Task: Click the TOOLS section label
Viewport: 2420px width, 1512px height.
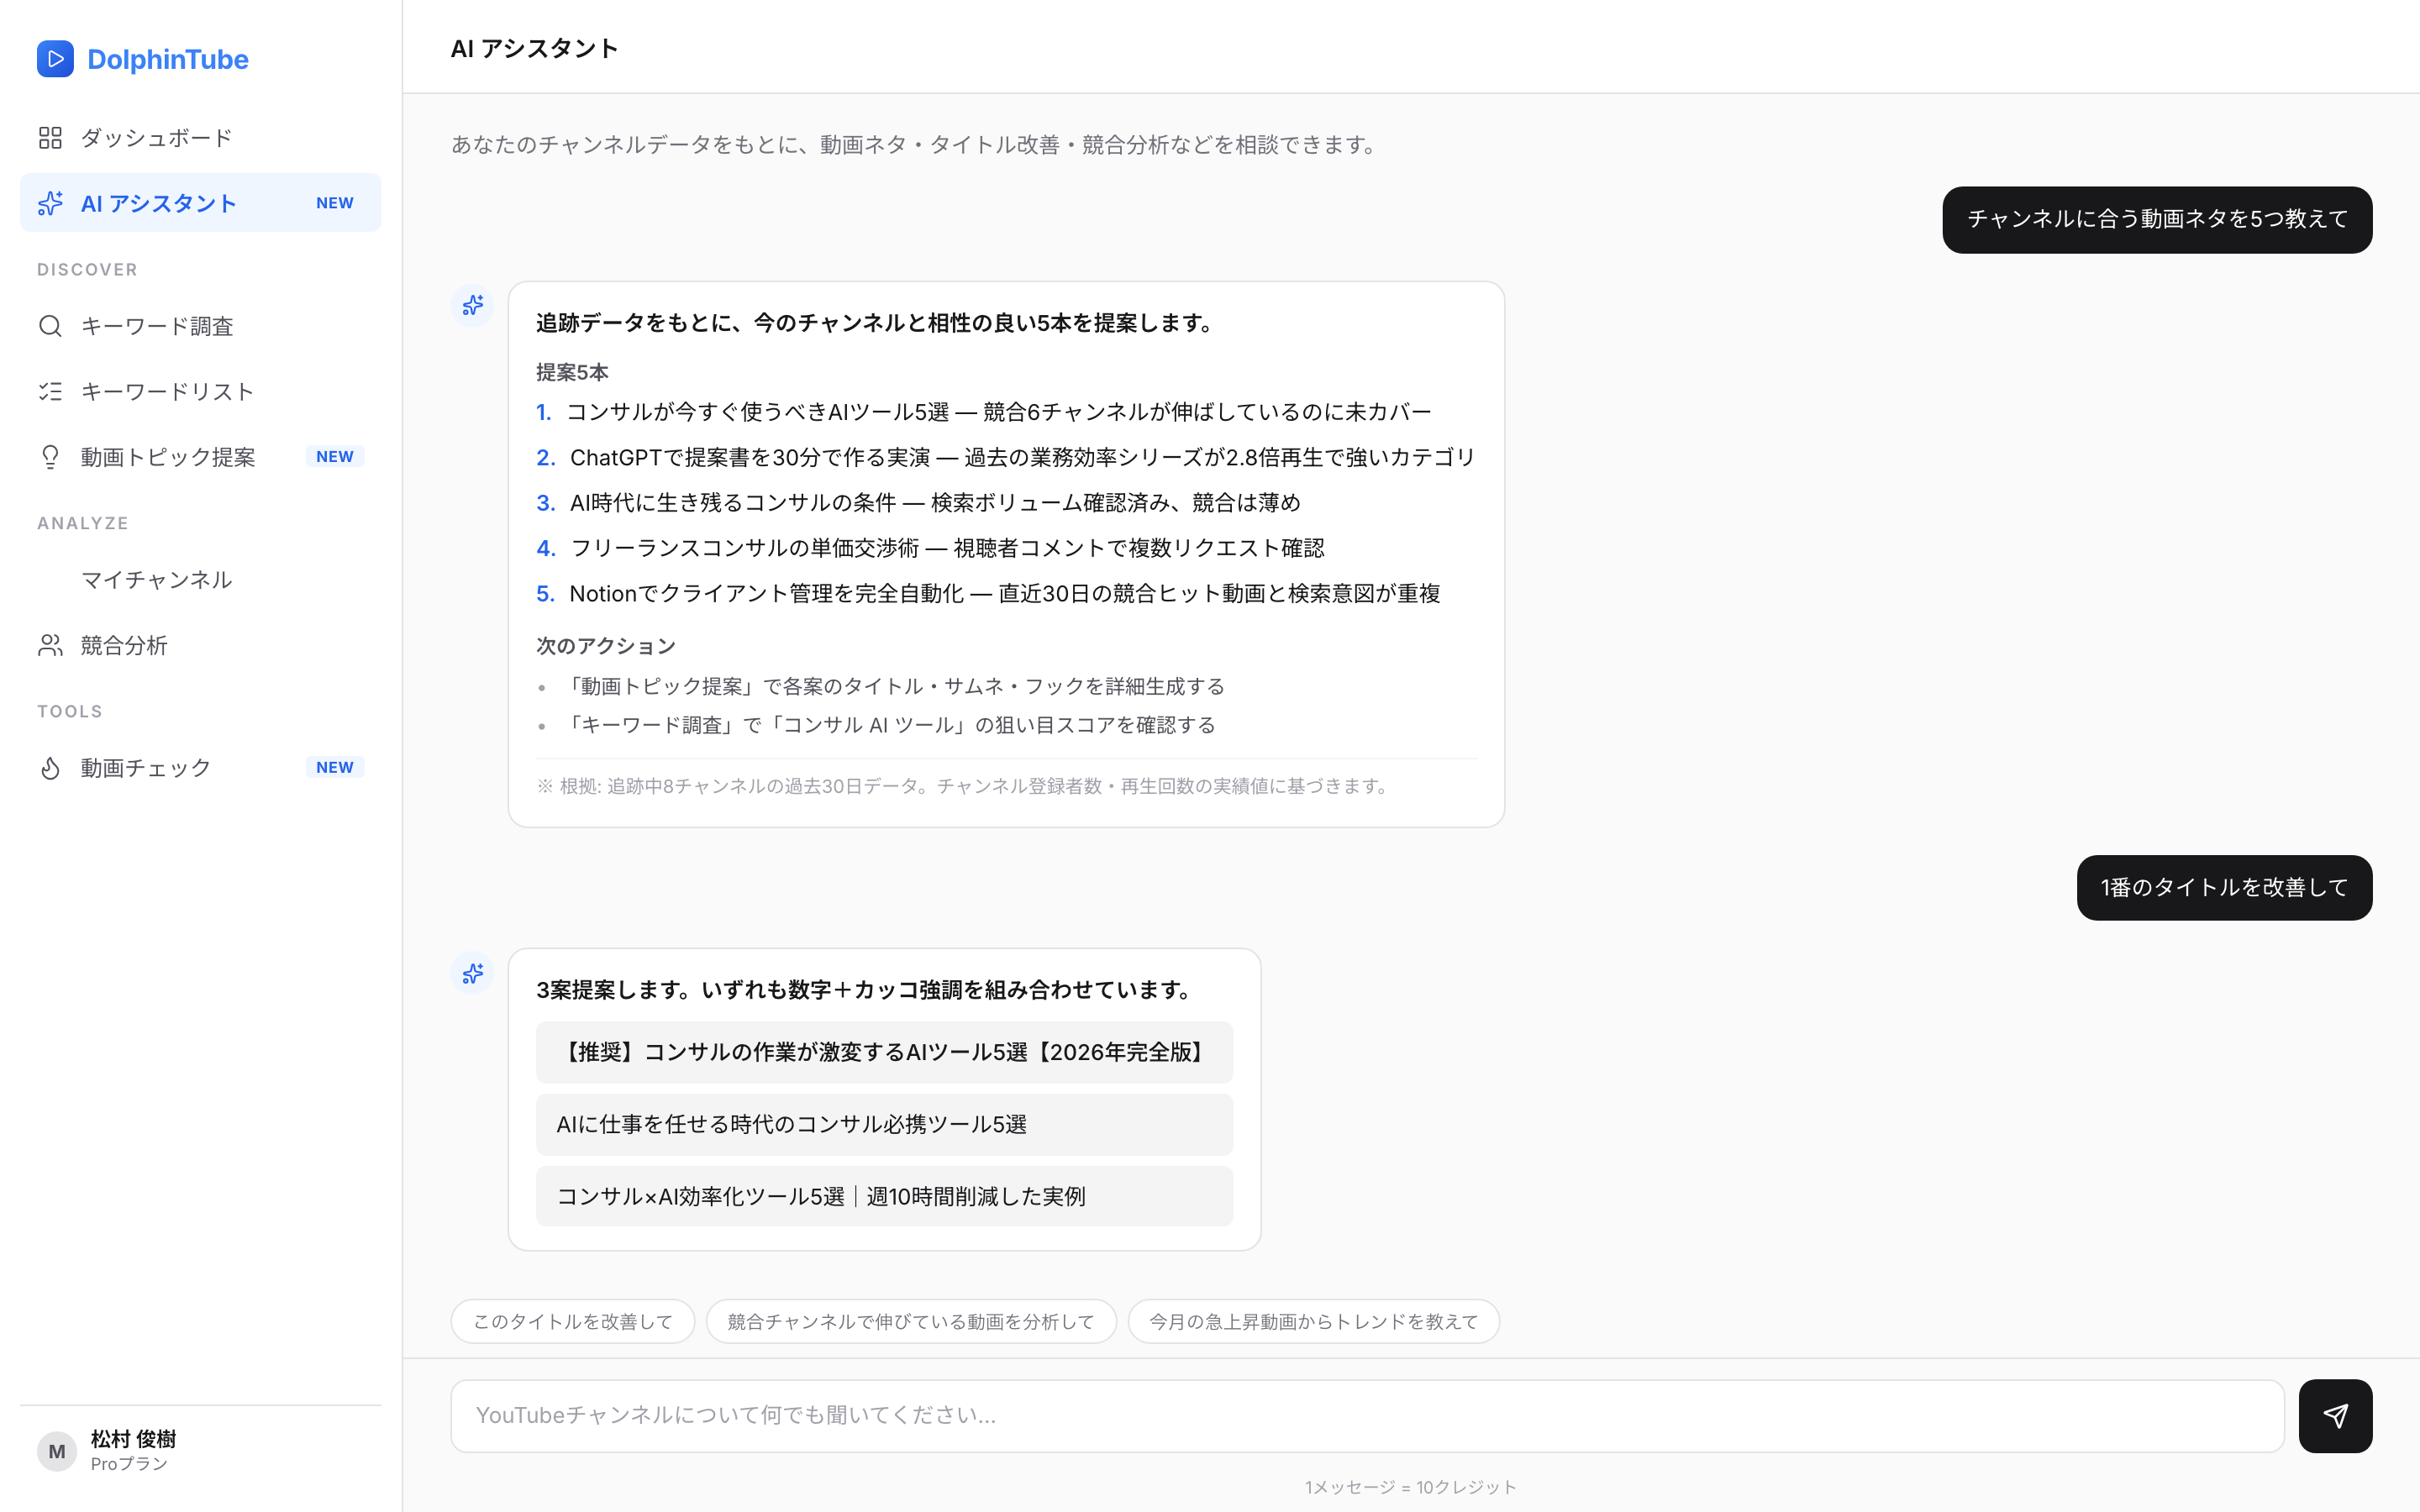Action: coord(70,712)
